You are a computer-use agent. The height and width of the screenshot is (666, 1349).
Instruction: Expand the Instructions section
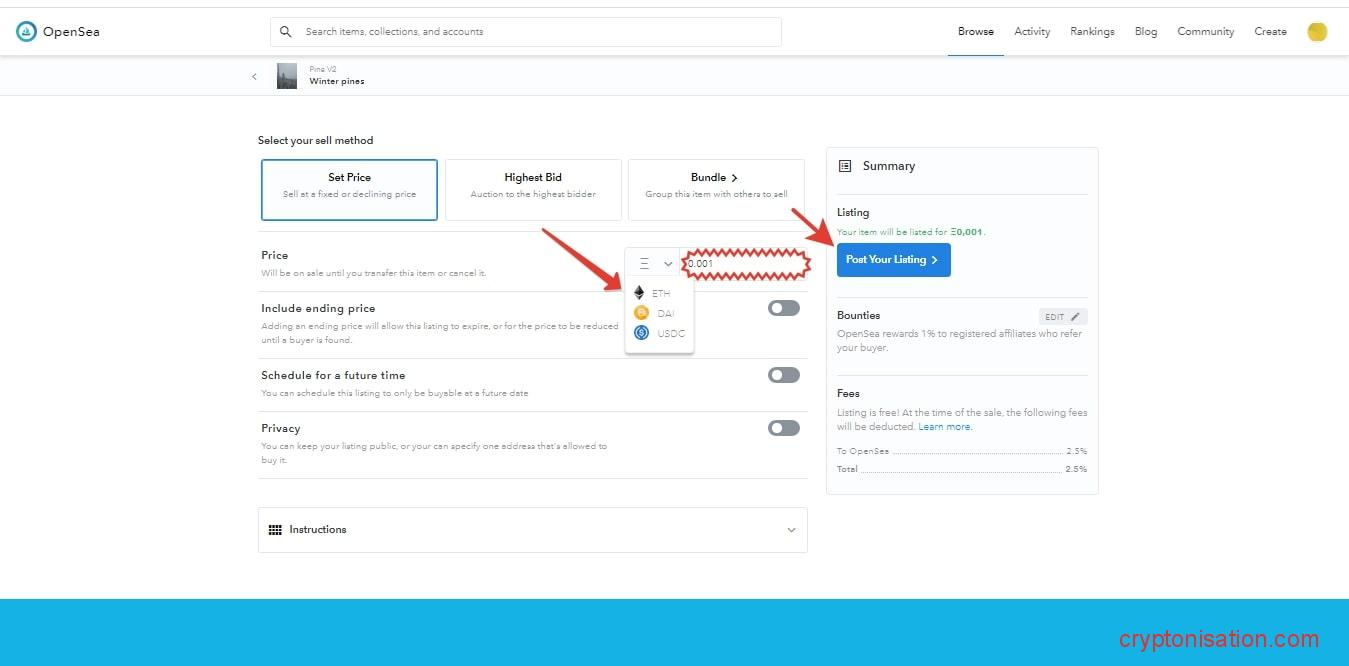coord(532,530)
